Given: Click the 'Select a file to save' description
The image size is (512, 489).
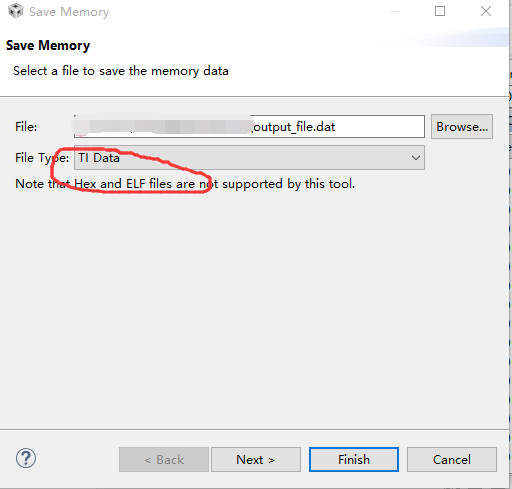Looking at the screenshot, I should point(121,71).
